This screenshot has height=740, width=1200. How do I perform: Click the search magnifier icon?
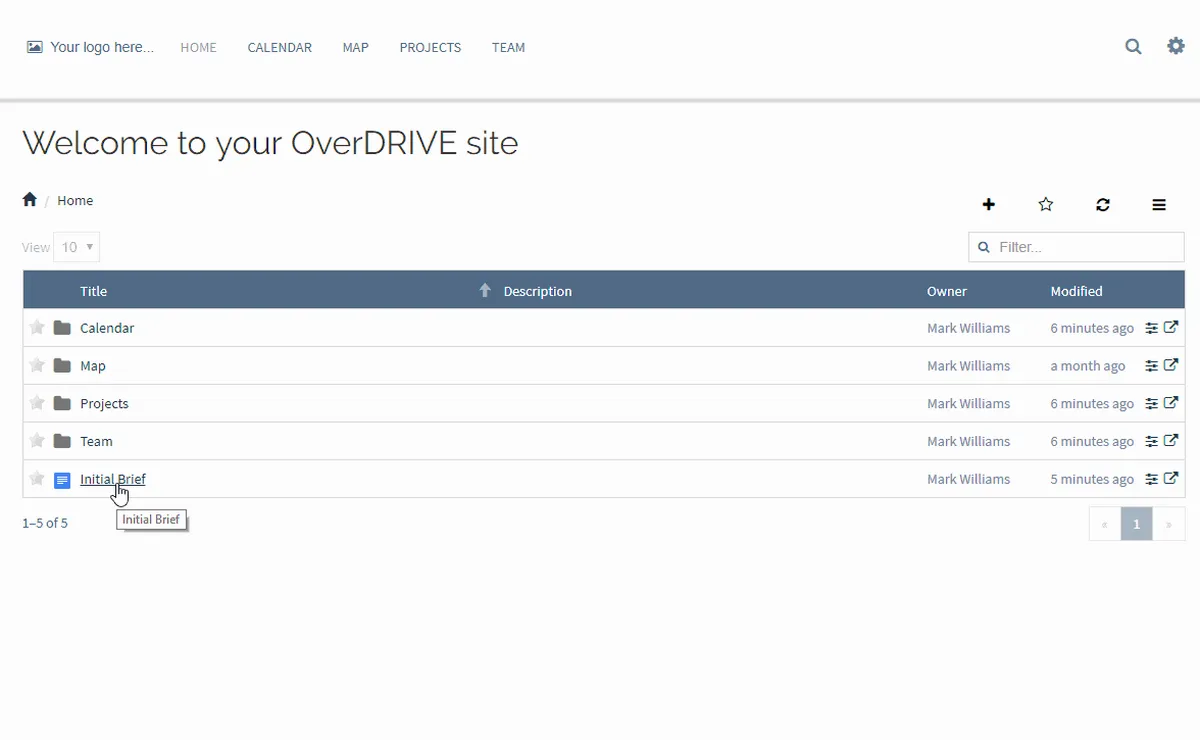[x=1133, y=46]
